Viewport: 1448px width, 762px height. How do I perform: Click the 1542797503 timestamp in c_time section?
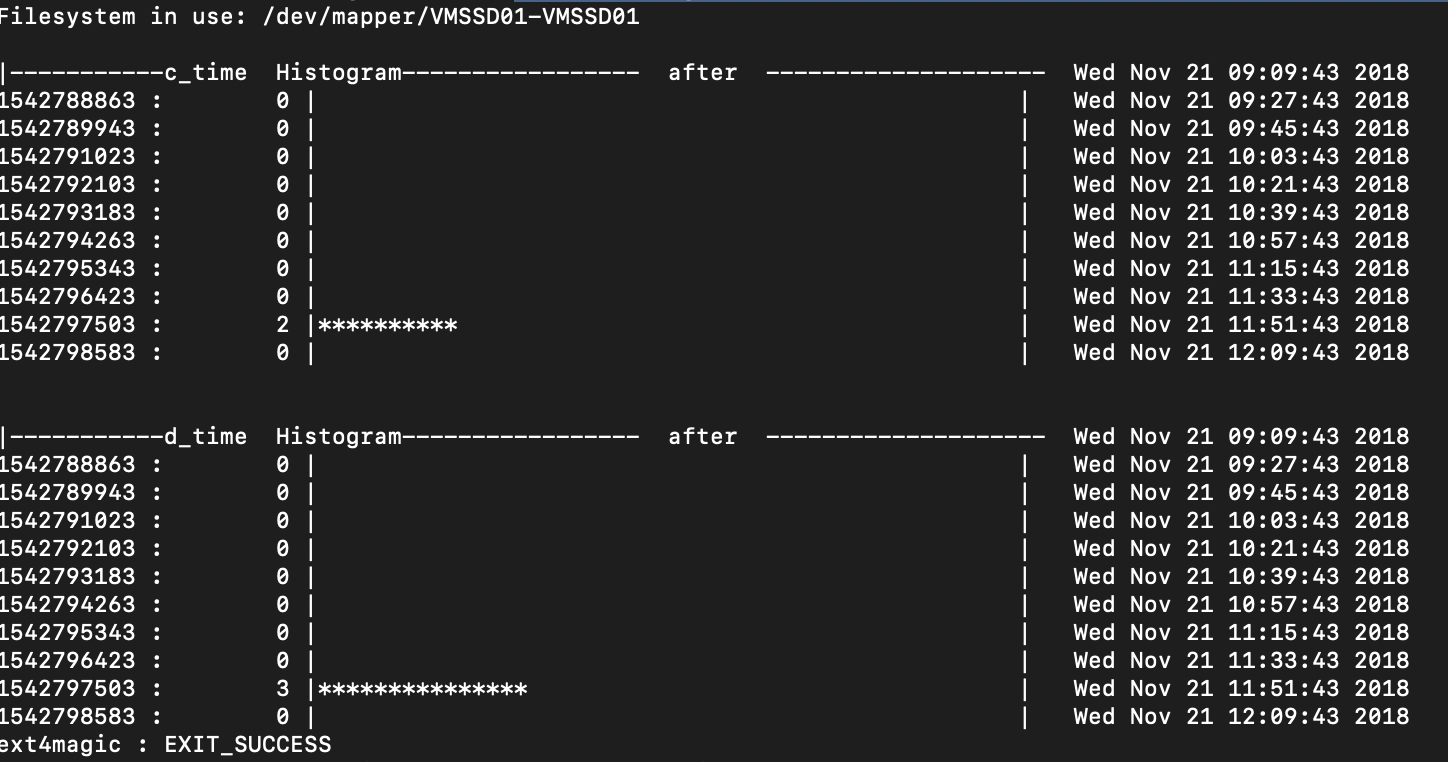coord(67,325)
